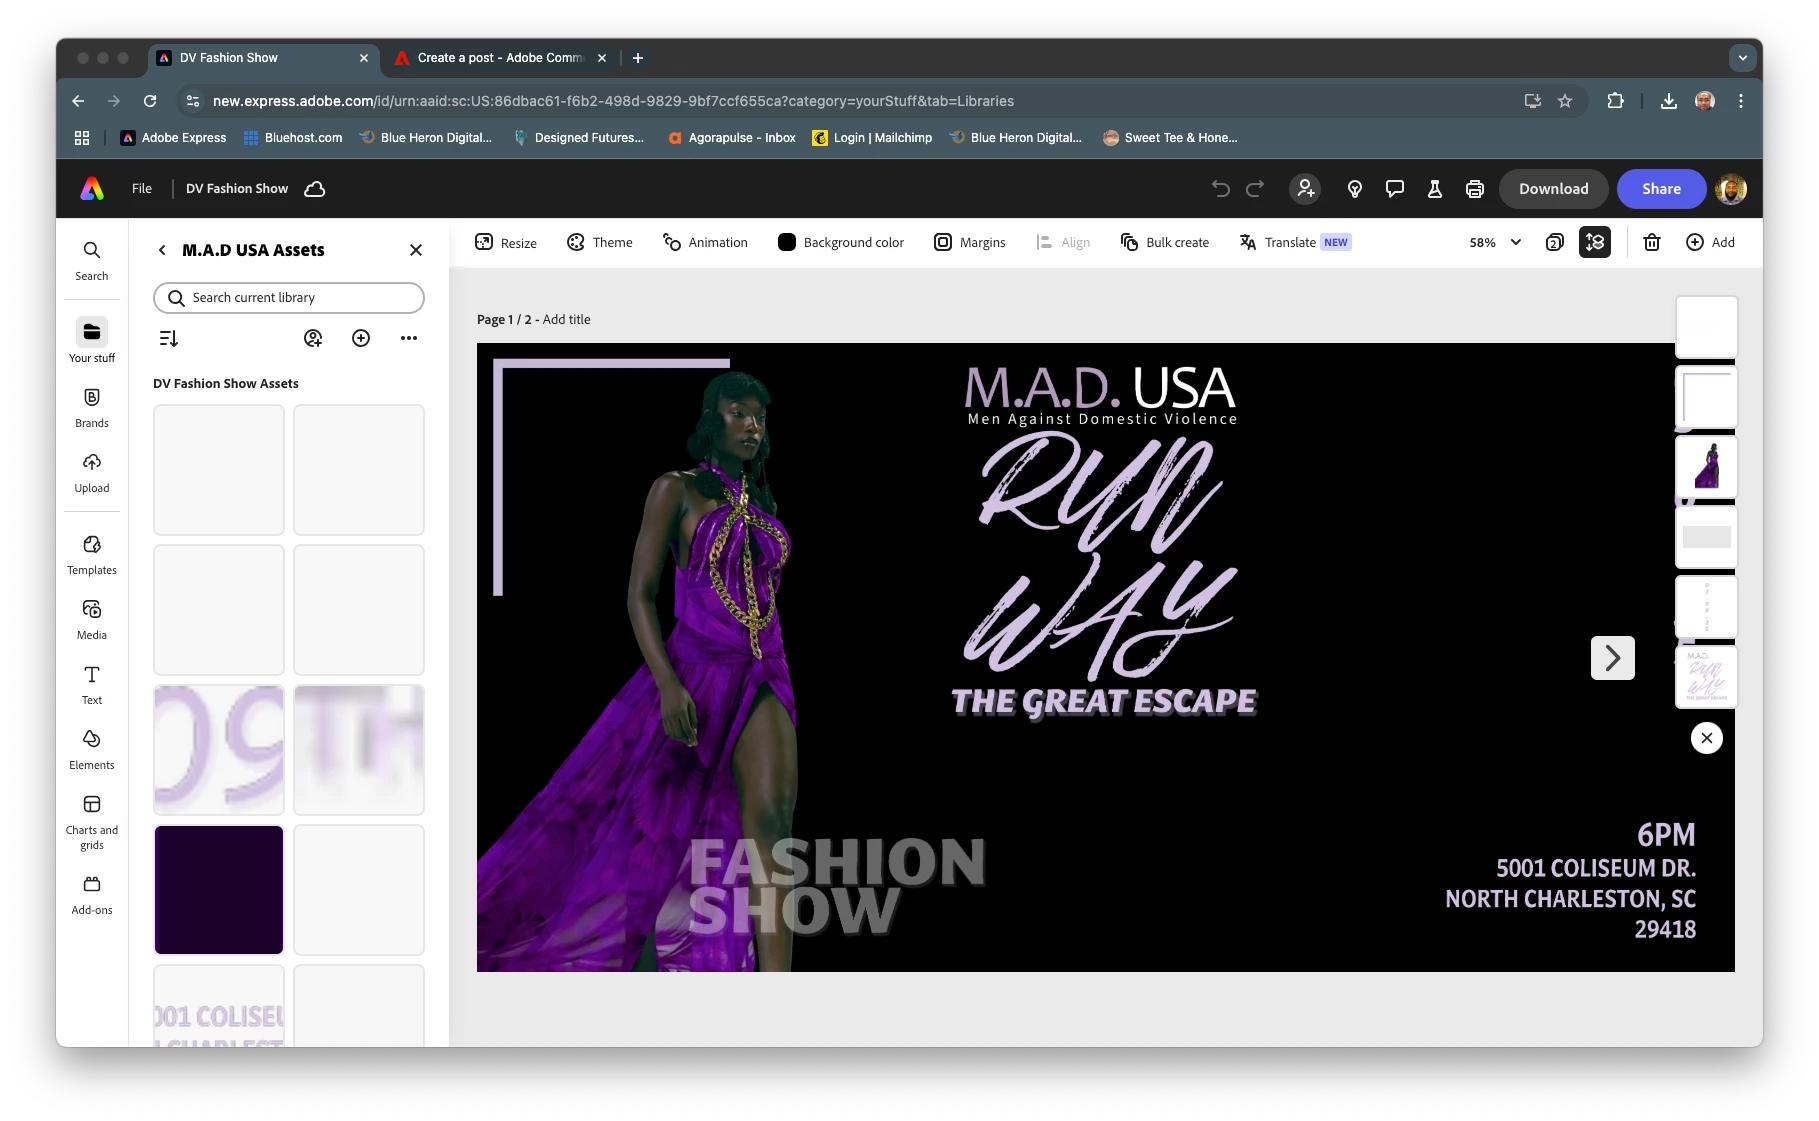
Task: Click the duplicate page icon
Action: (x=1555, y=243)
